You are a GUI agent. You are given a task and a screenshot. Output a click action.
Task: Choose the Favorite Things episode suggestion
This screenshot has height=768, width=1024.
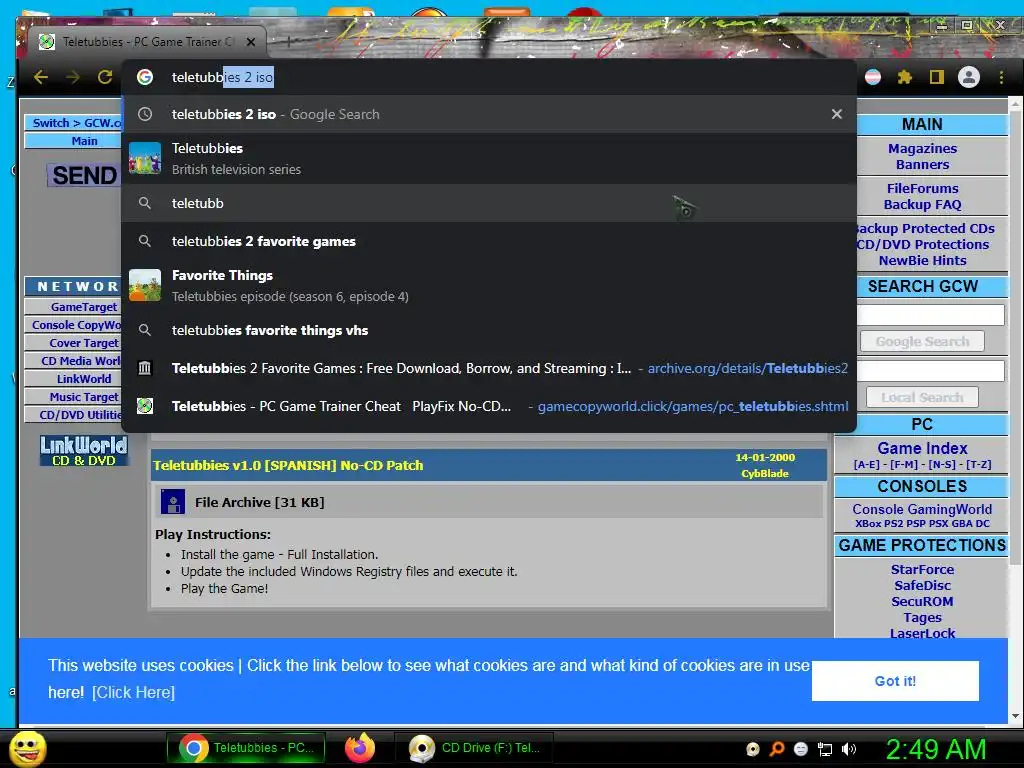[489, 285]
